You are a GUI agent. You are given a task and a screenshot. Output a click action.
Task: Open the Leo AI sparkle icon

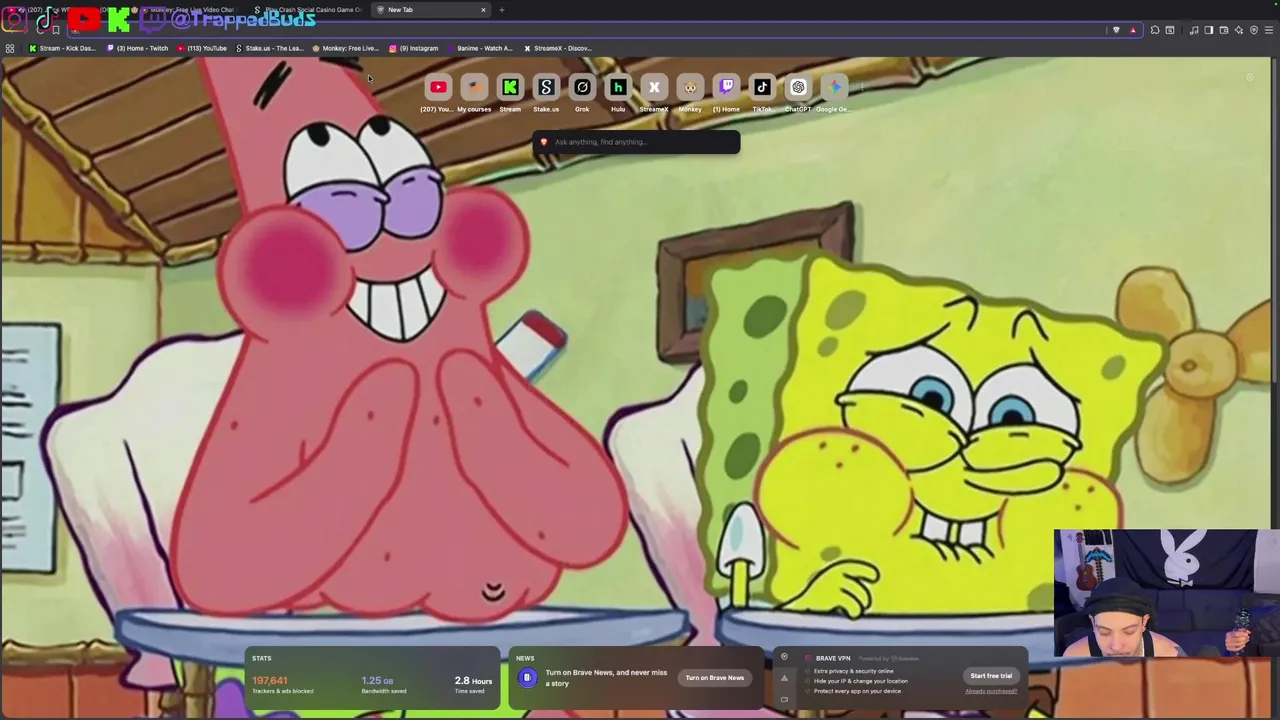pyautogui.click(x=1239, y=30)
